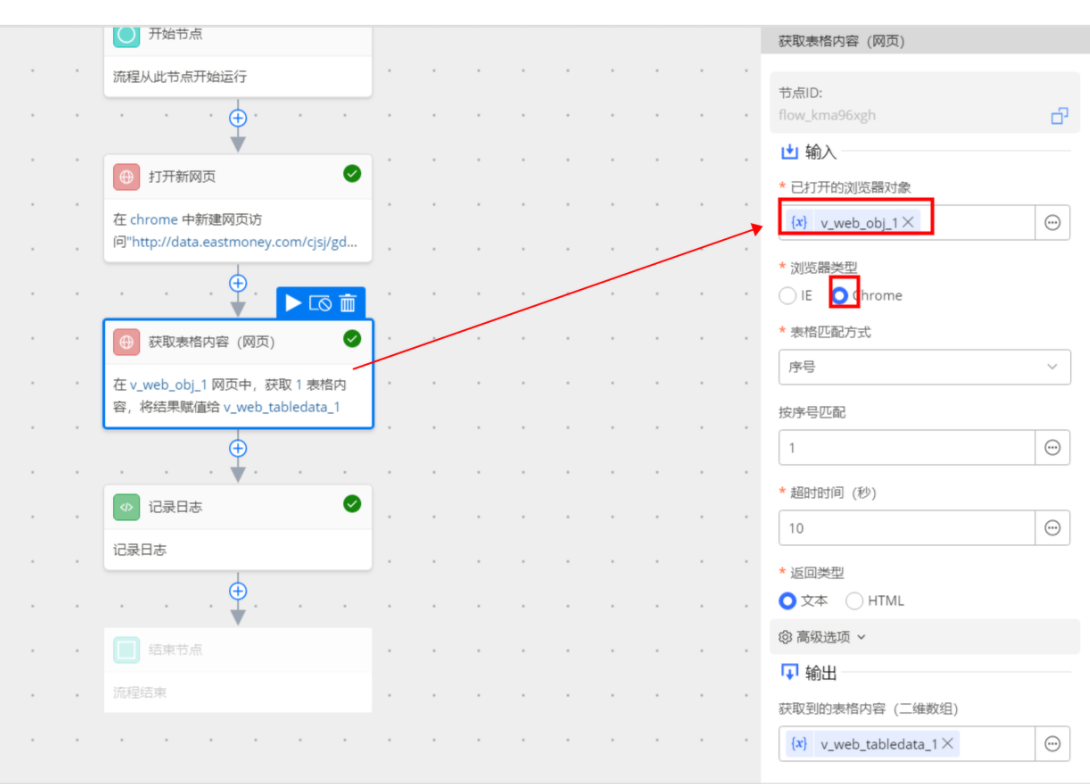Click the output table content variable field
Screen dimensions: 1090x784
coord(906,744)
